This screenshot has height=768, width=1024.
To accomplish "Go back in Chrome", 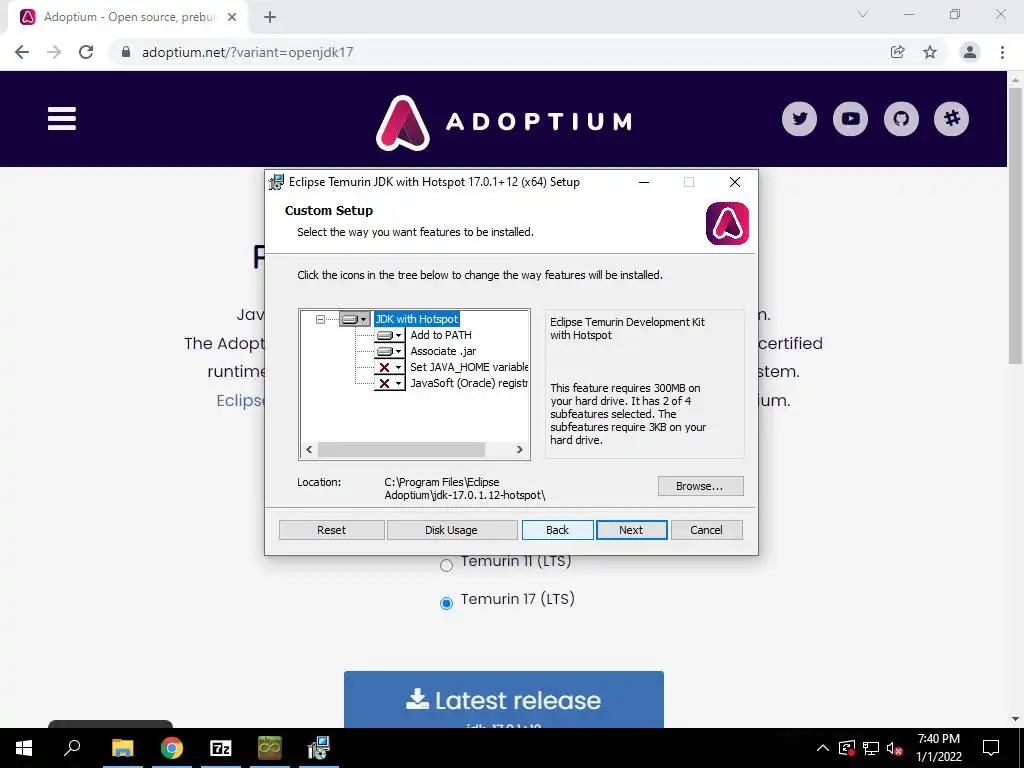I will tap(22, 52).
